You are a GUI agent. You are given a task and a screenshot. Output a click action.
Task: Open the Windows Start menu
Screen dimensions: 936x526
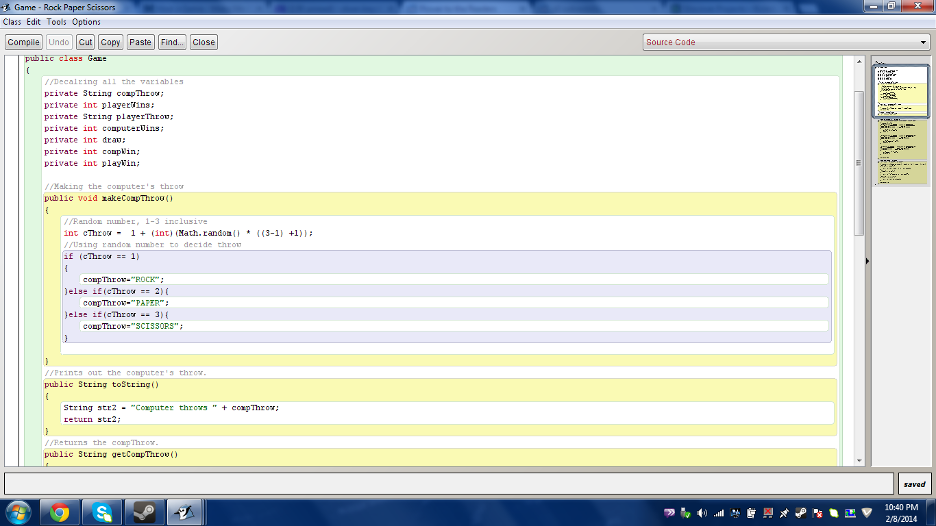click(17, 512)
